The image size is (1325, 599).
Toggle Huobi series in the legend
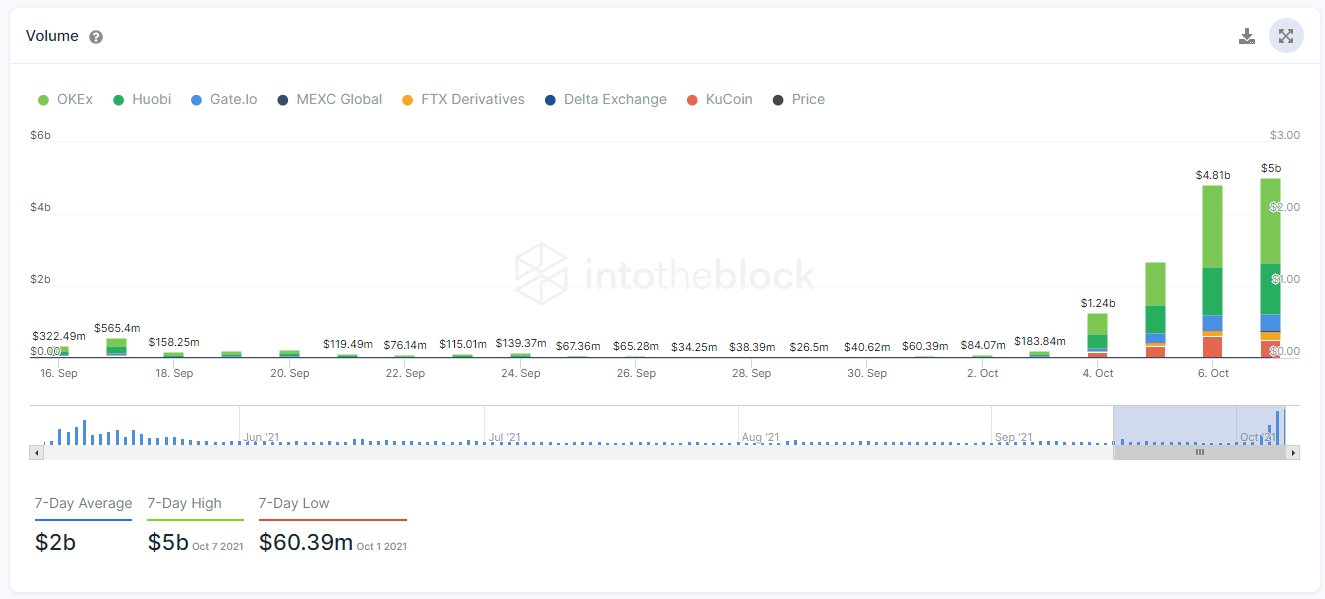tap(141, 99)
